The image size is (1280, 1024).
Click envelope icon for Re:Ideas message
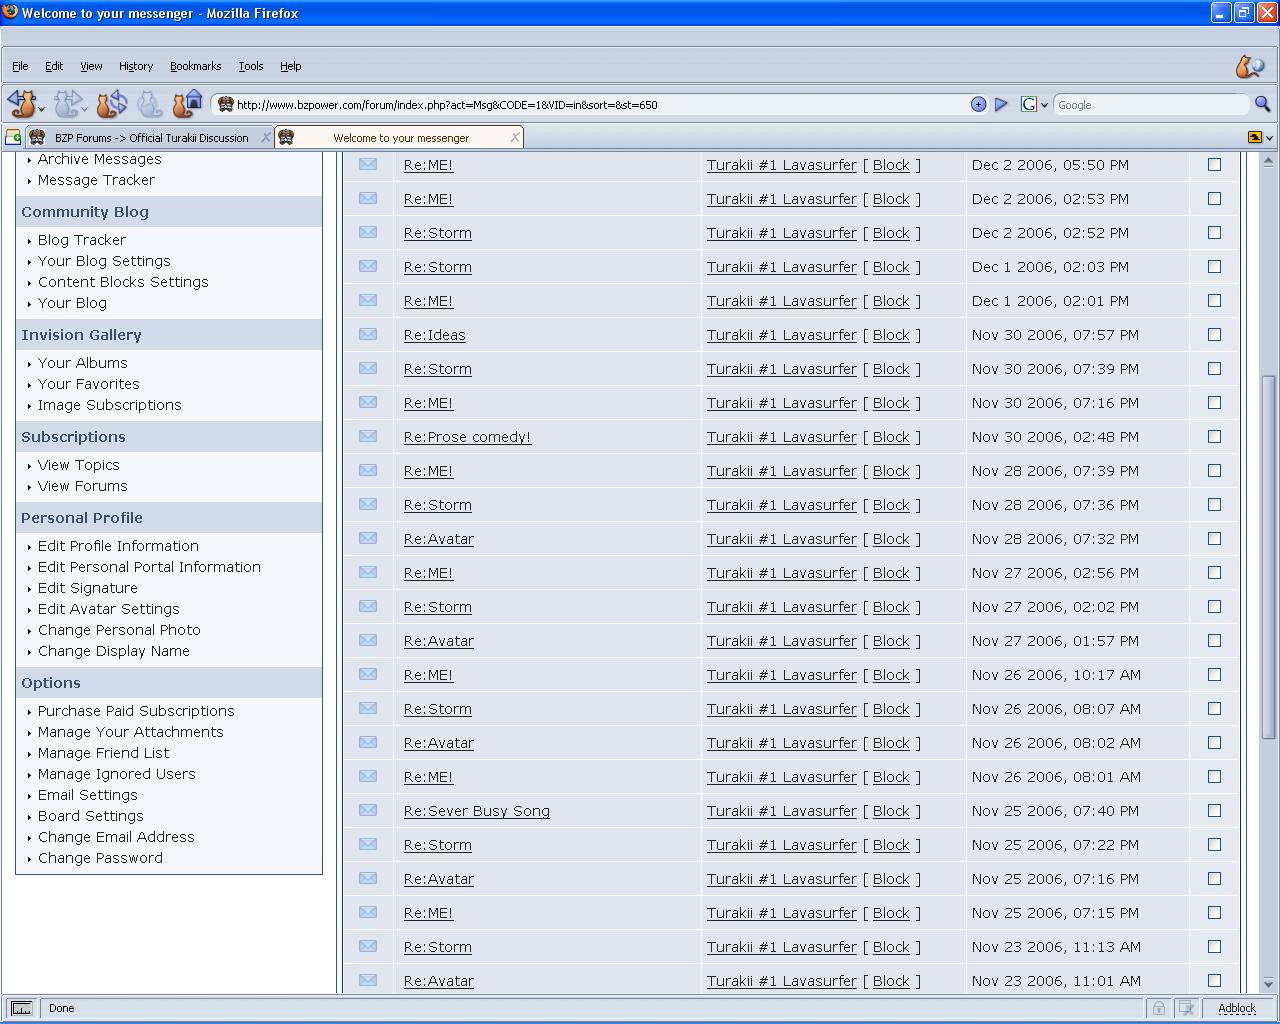point(368,334)
